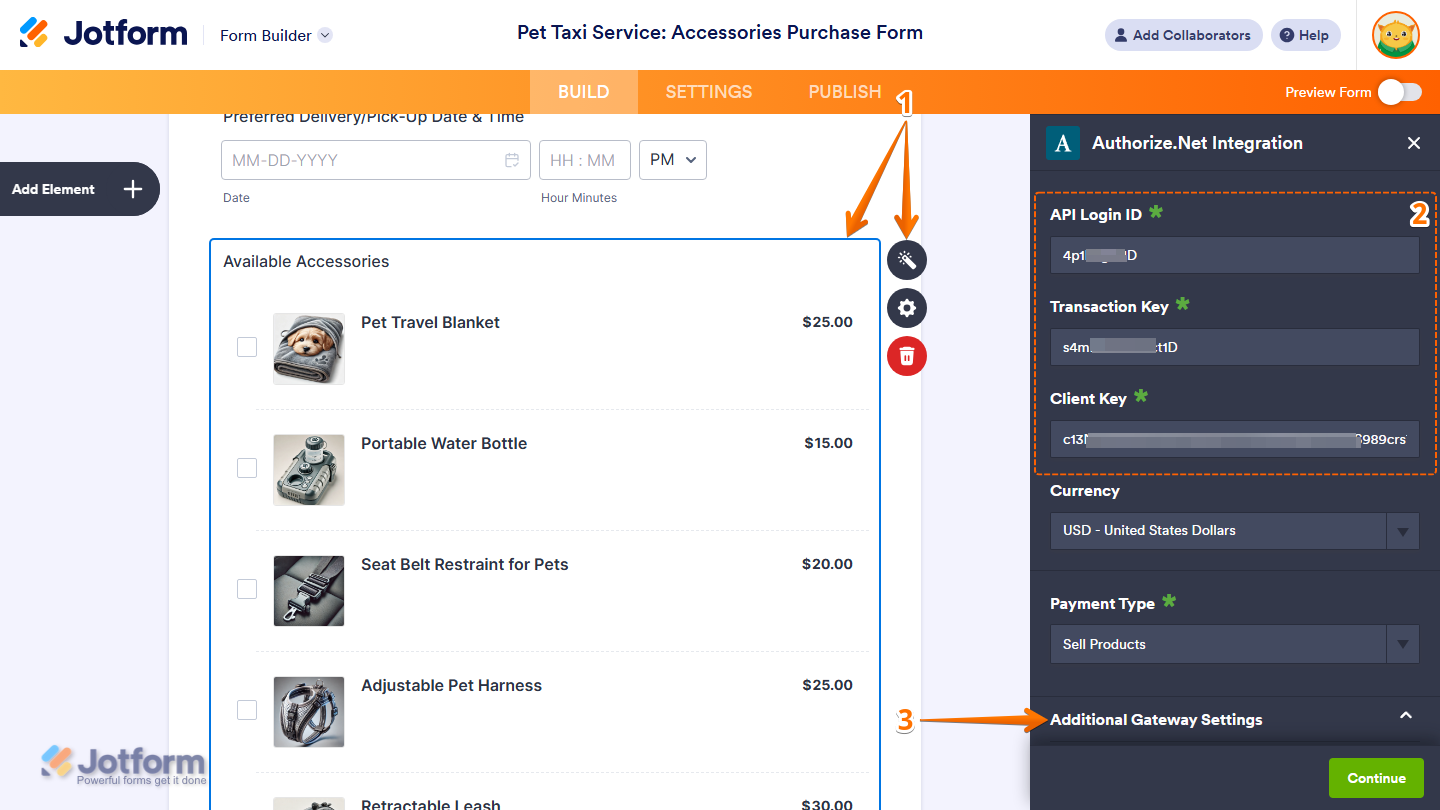Image resolution: width=1440 pixels, height=810 pixels.
Task: Open the calendar picker on the Date field
Action: [513, 160]
